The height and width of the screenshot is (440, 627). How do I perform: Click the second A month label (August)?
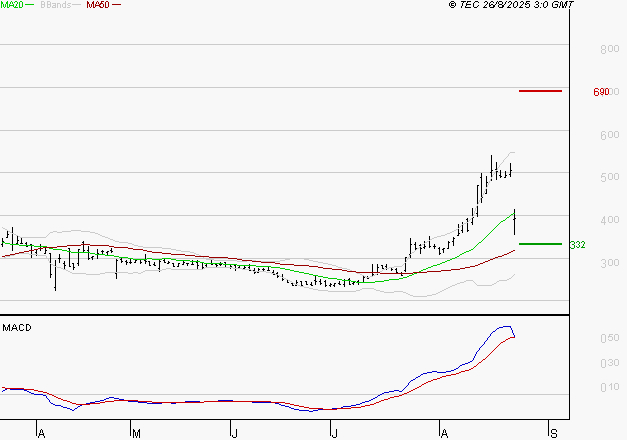[x=444, y=434]
